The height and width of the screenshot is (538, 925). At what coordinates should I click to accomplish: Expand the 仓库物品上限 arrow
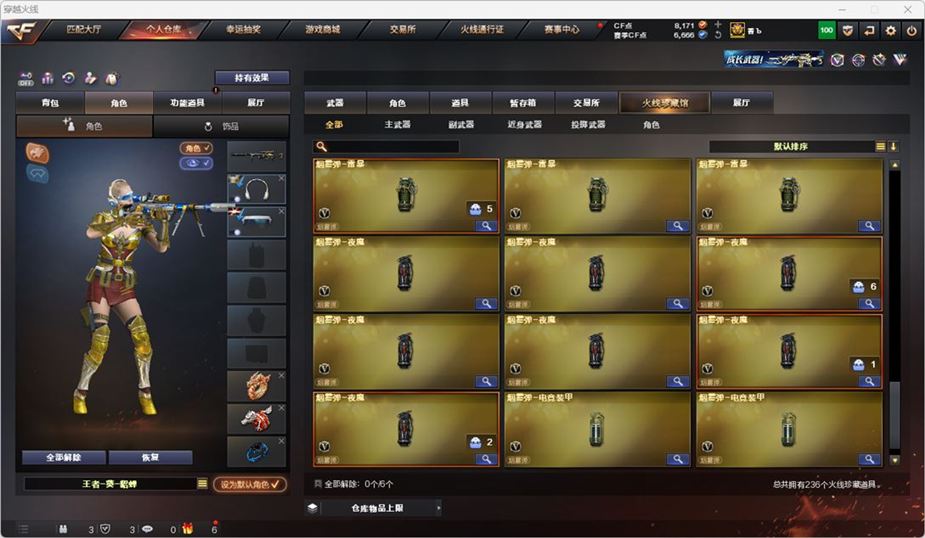coord(438,508)
